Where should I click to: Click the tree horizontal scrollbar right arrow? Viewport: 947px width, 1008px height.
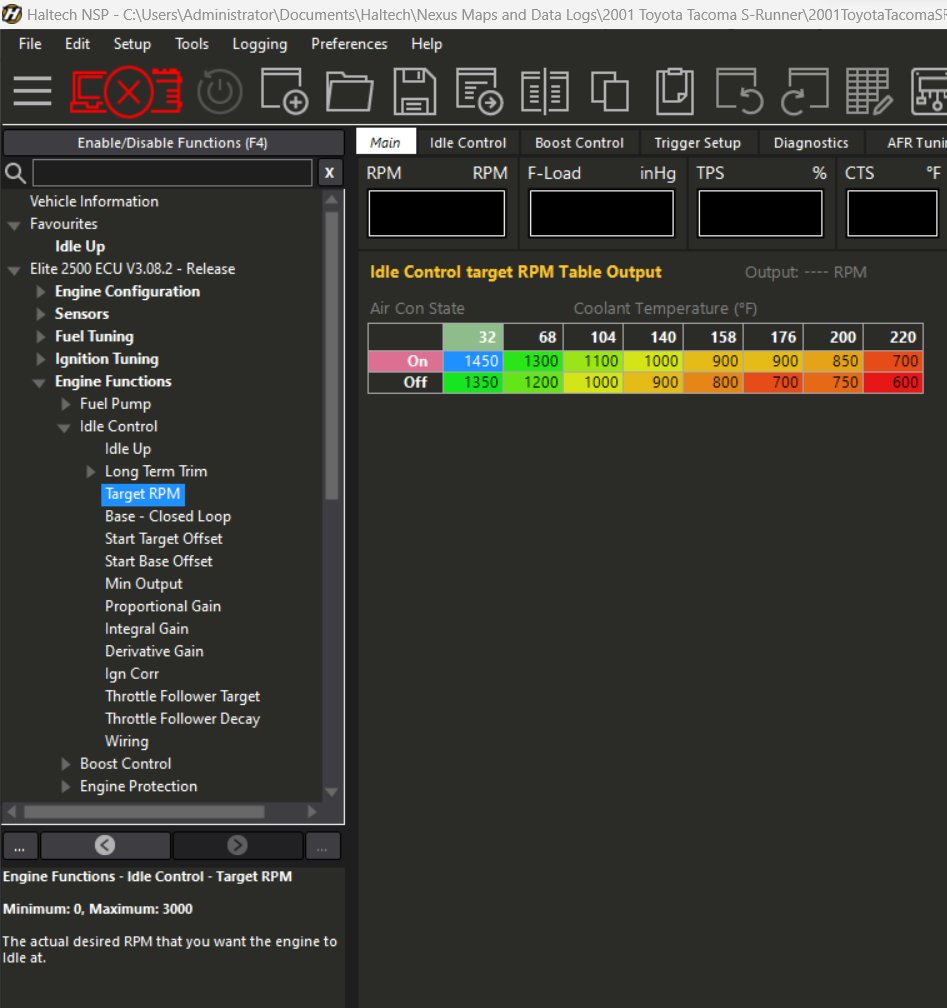pyautogui.click(x=312, y=812)
